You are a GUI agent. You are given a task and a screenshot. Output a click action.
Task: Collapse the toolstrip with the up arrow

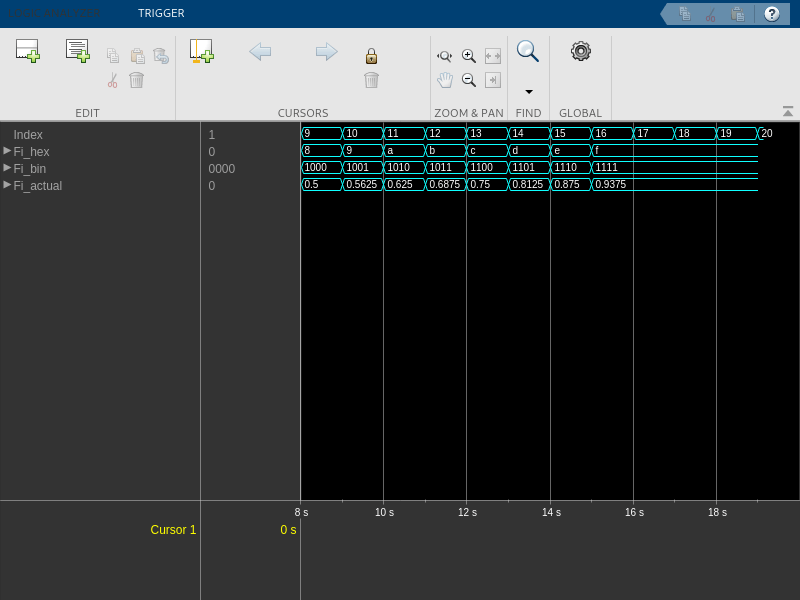[788, 111]
